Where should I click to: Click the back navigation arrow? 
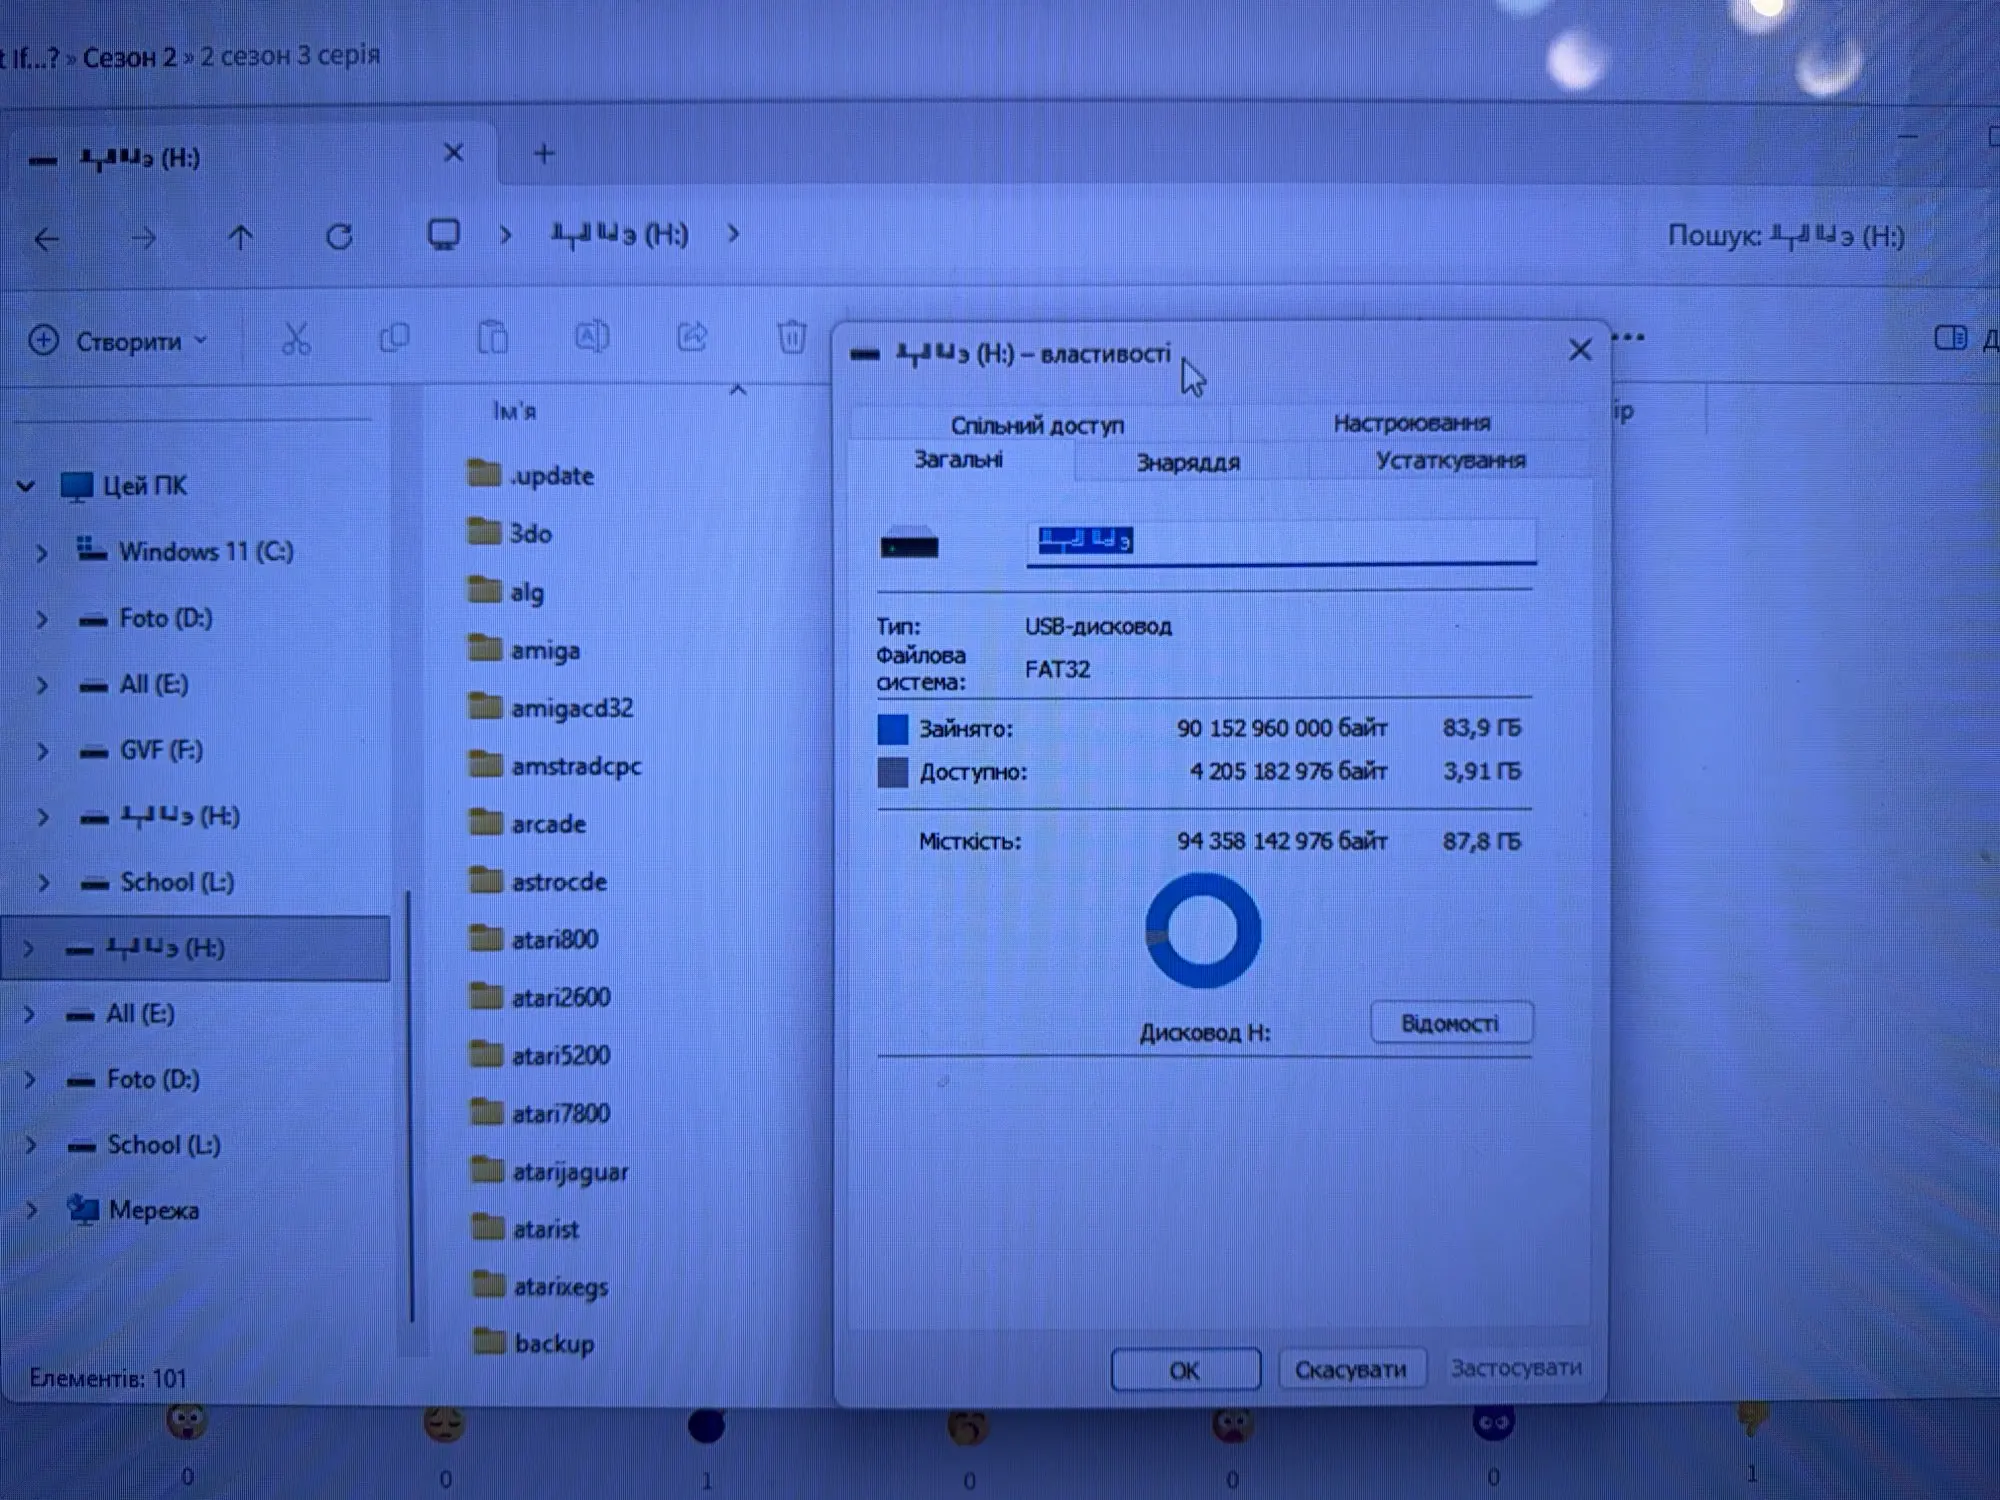[46, 239]
